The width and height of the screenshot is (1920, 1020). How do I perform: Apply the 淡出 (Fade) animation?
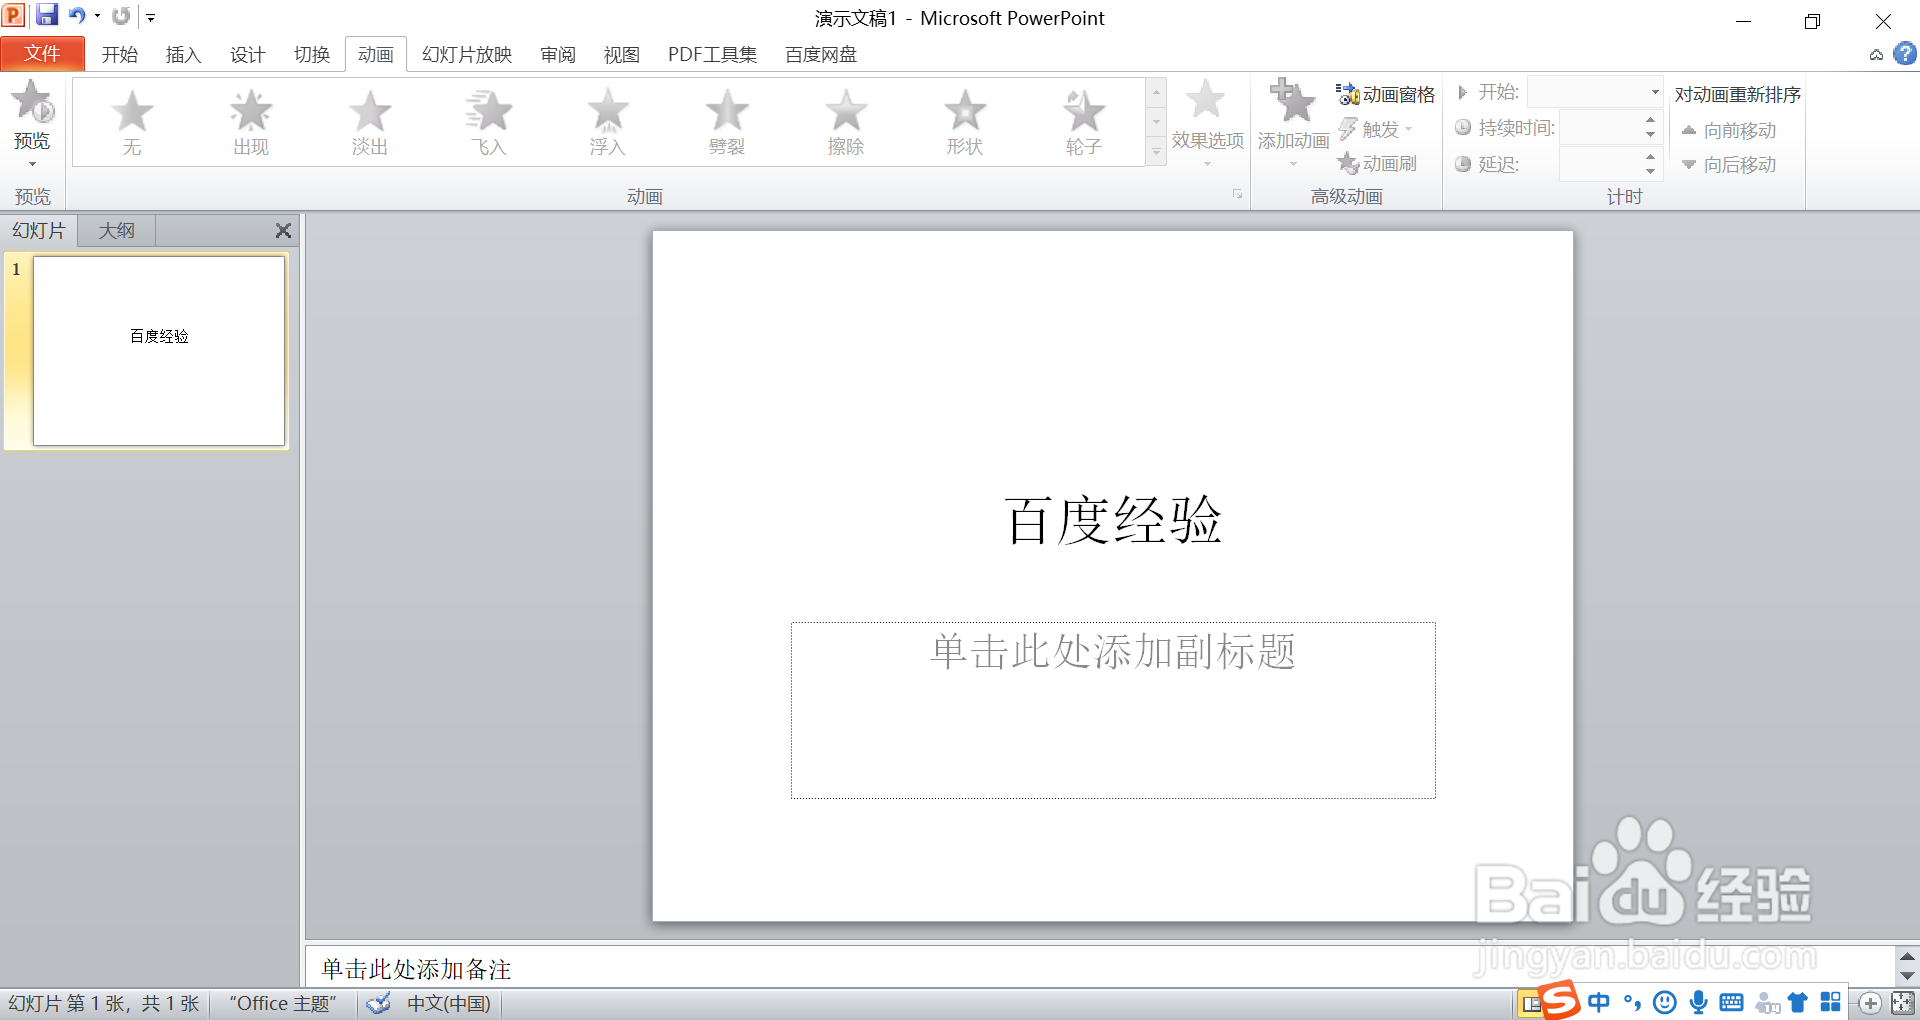tap(369, 120)
